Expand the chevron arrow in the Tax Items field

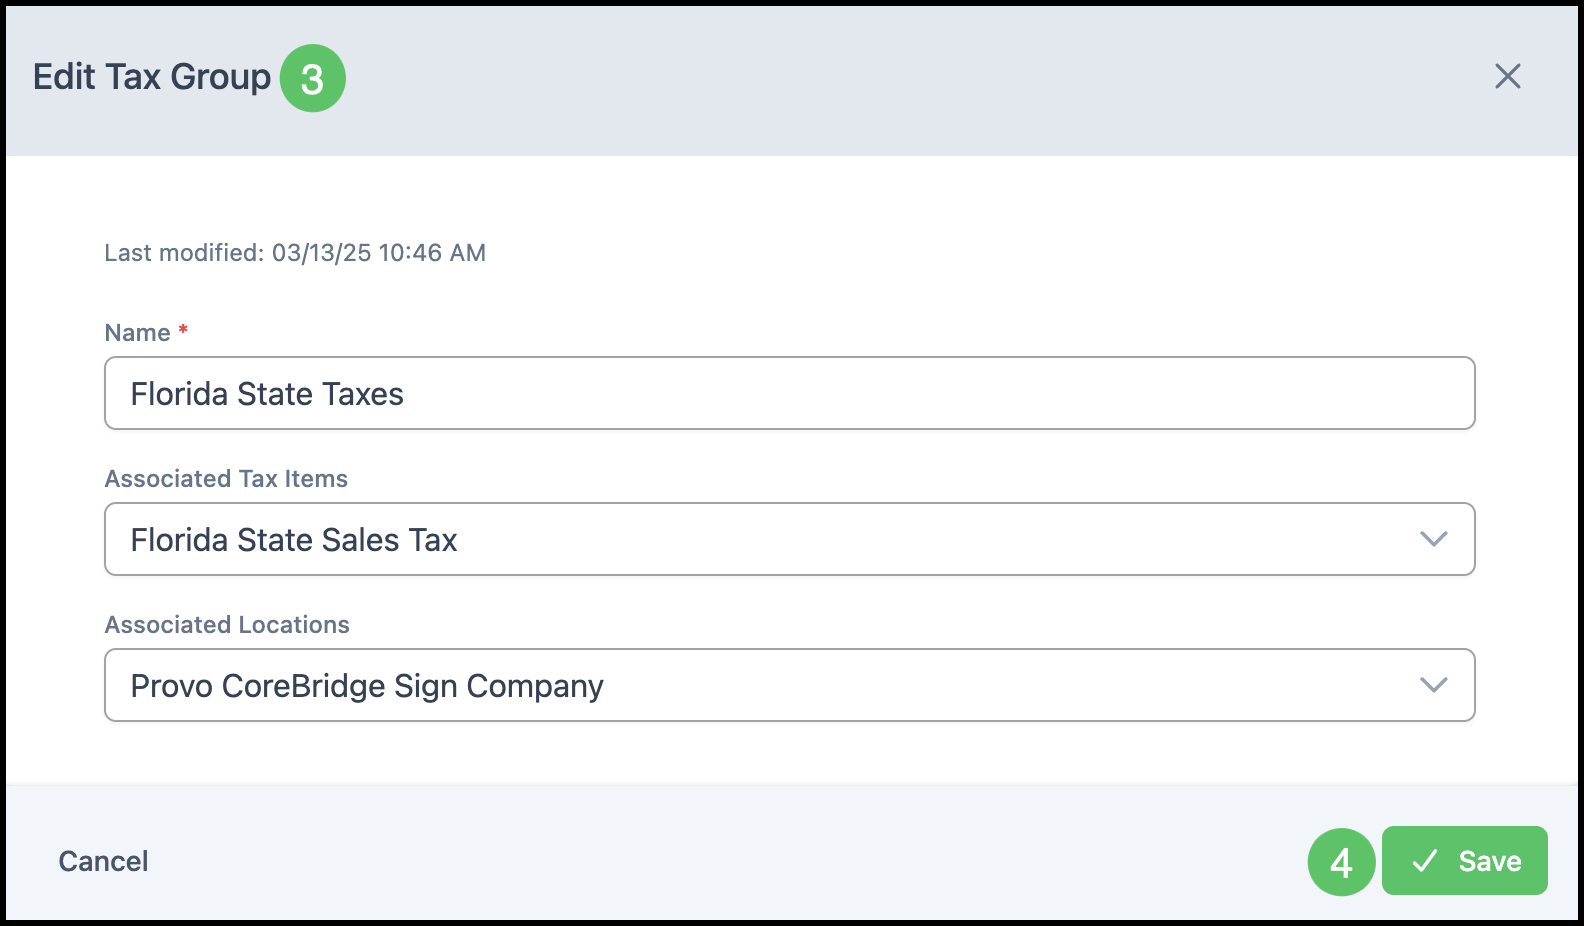1433,539
